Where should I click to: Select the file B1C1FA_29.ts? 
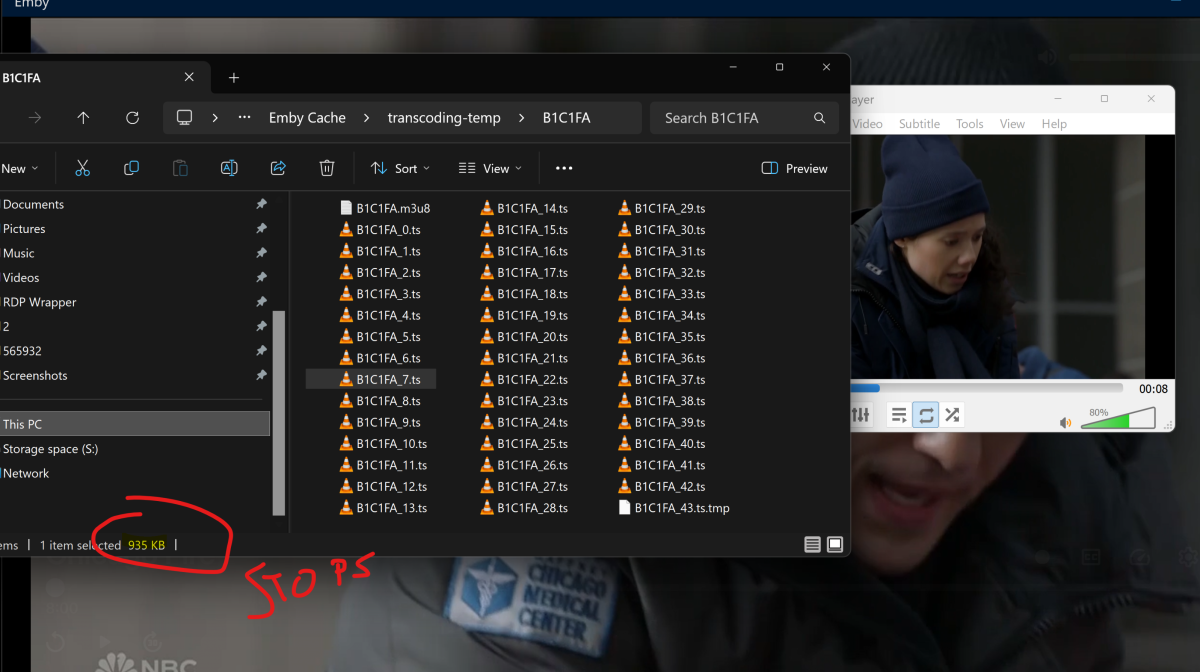(662, 209)
